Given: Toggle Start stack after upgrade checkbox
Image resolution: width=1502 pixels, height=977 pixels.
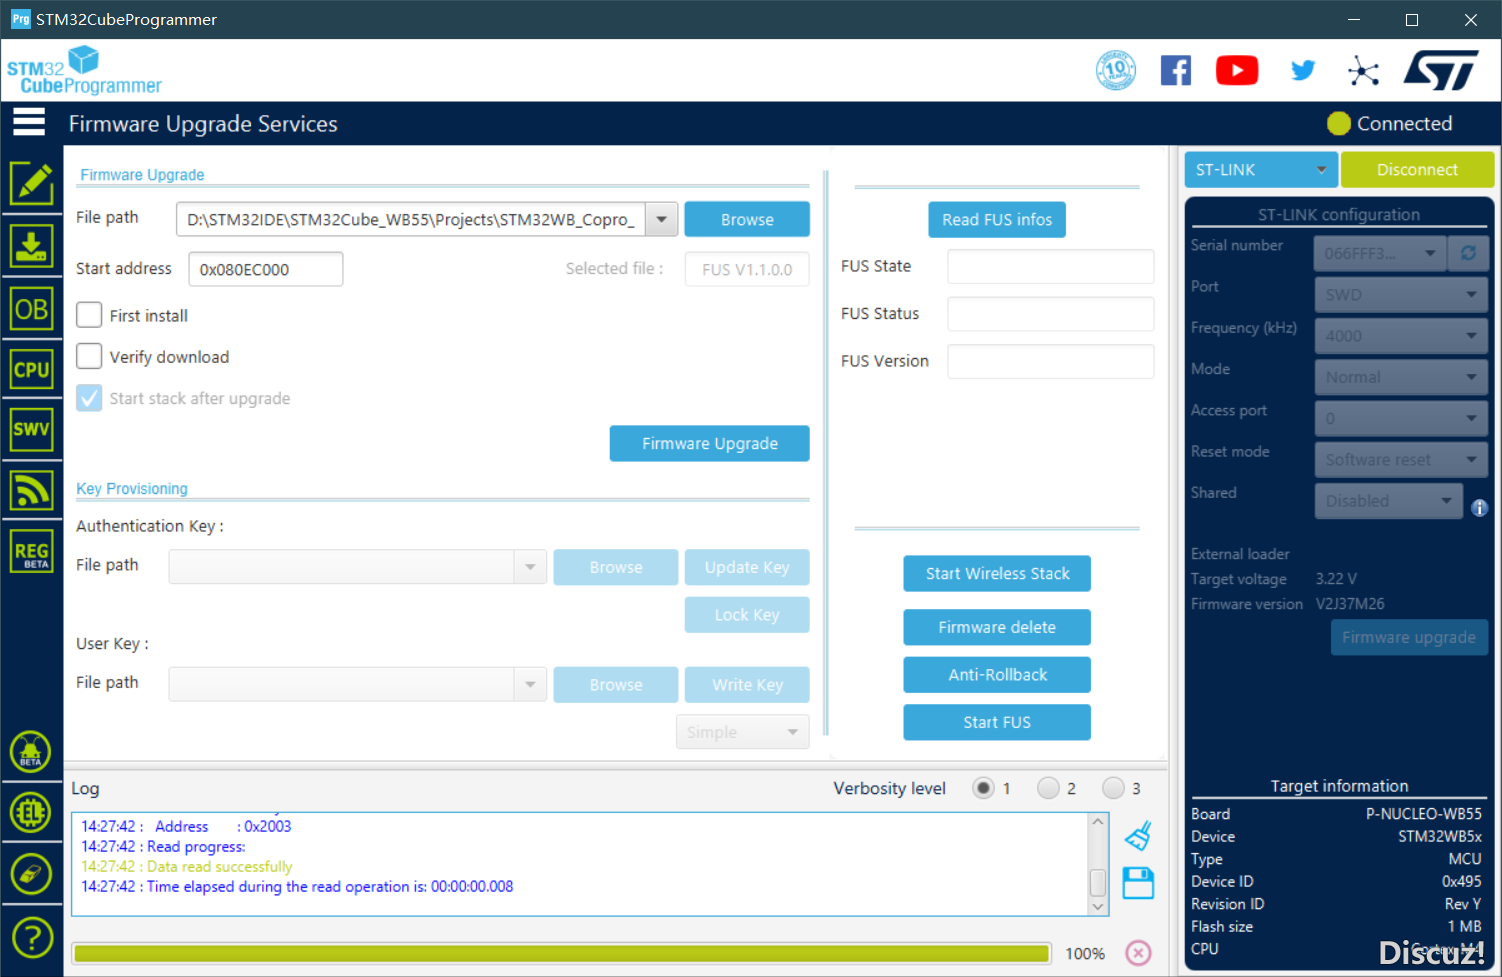Looking at the screenshot, I should tap(89, 398).
